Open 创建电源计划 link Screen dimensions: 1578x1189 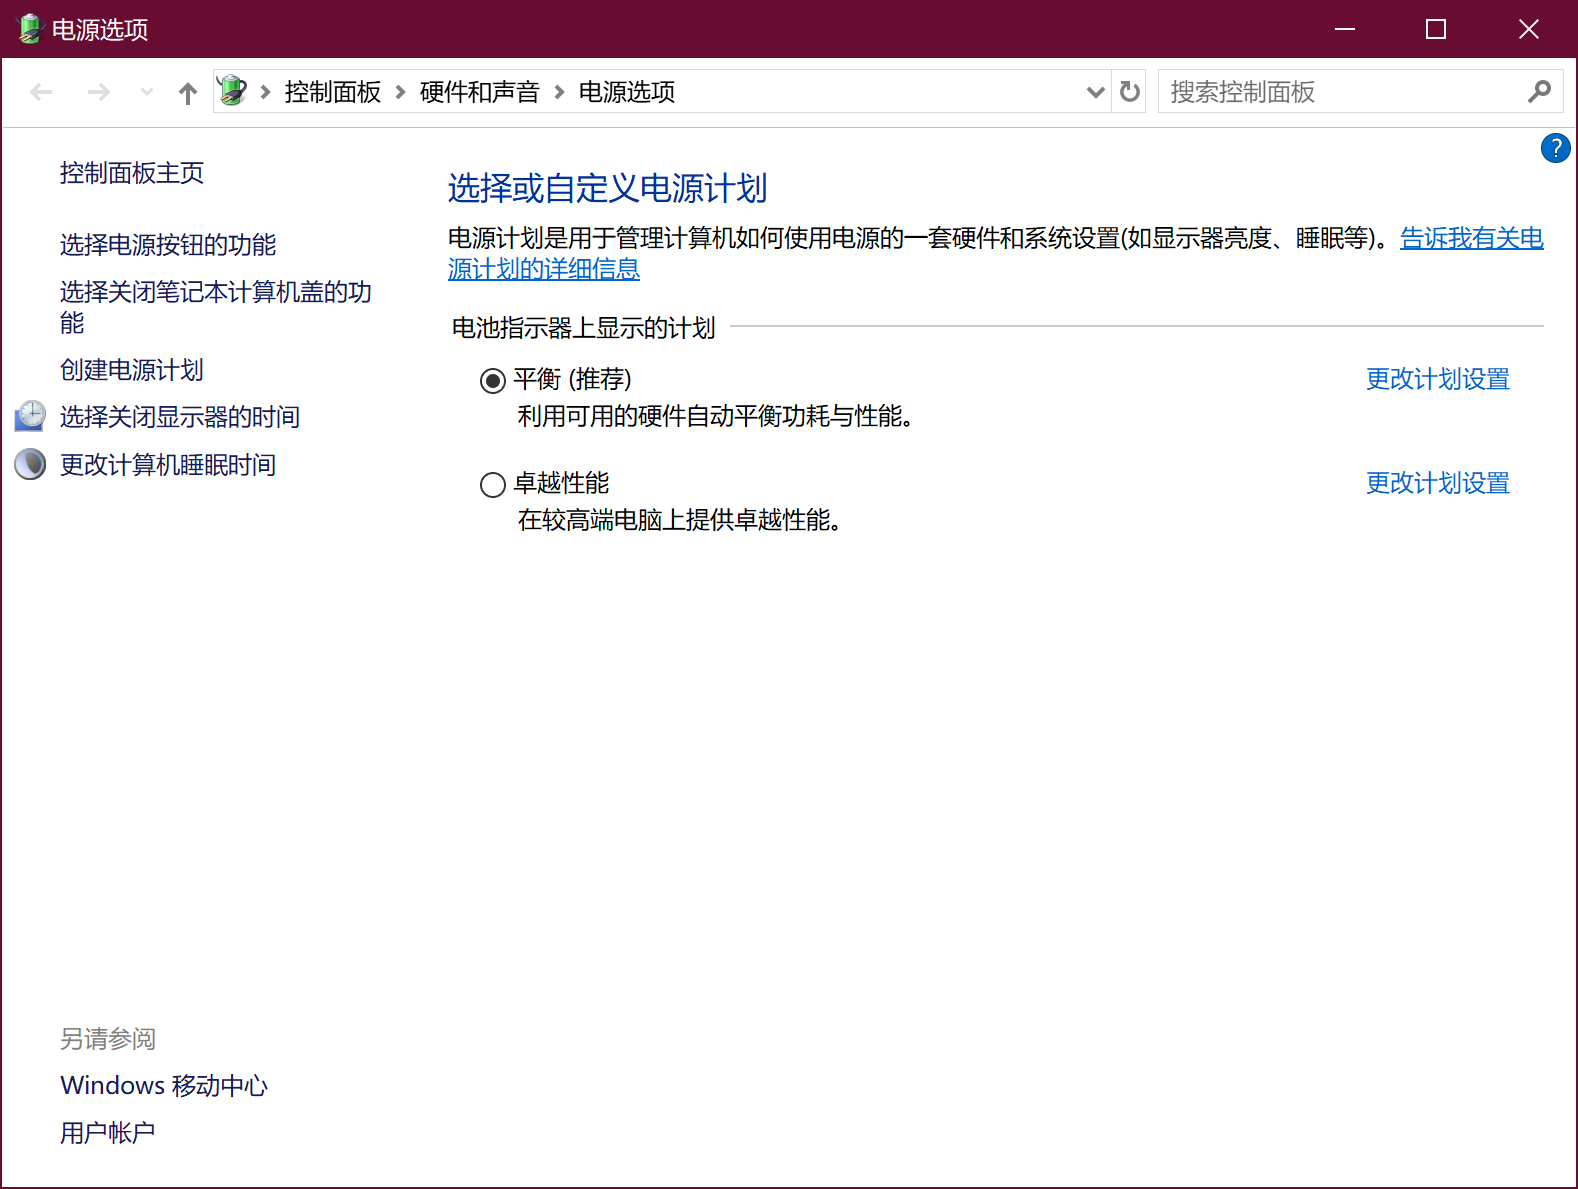(132, 370)
